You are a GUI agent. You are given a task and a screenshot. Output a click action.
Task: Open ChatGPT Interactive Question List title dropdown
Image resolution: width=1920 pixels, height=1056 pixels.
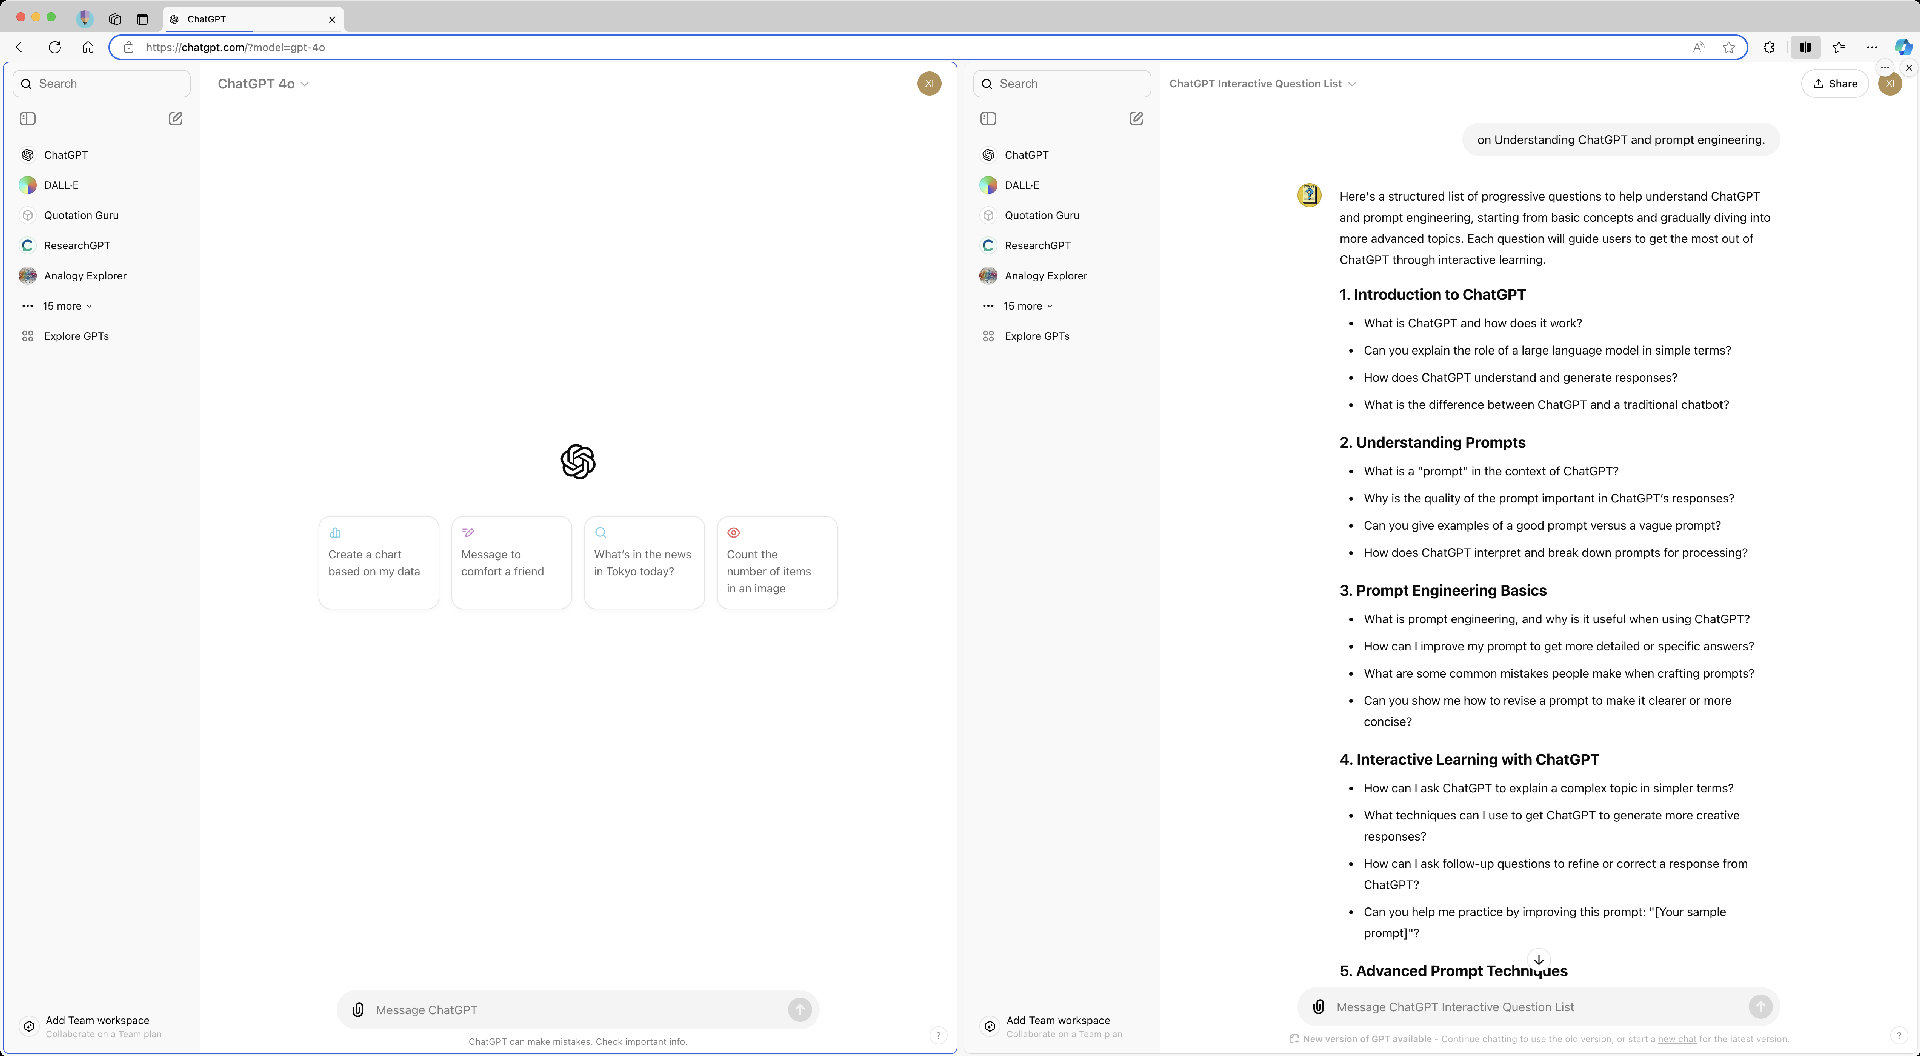(1262, 84)
